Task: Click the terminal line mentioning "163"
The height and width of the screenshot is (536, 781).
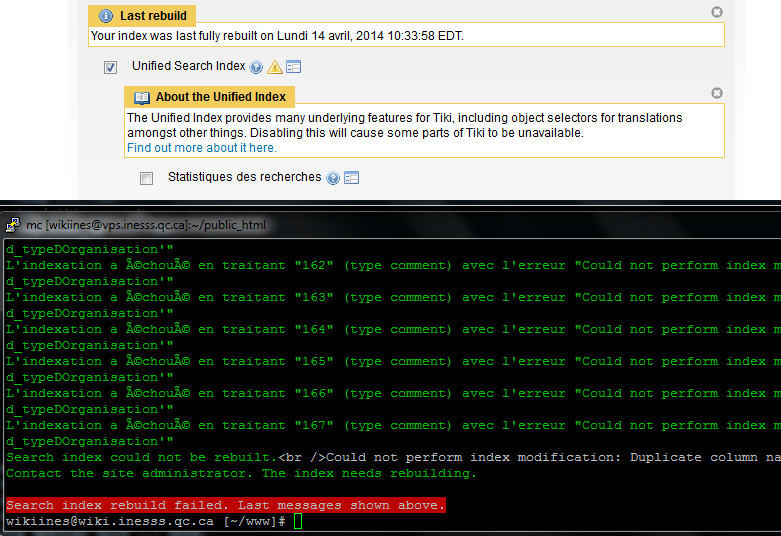Action: point(393,297)
